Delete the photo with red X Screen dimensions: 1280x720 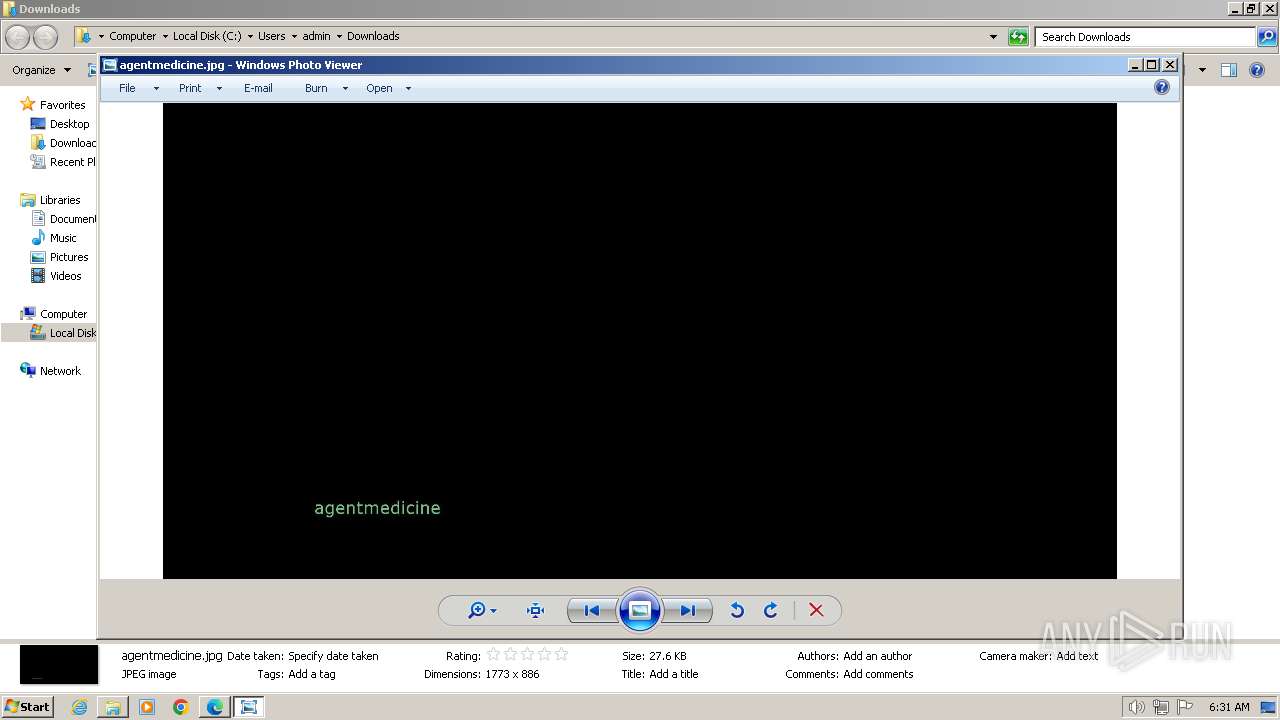816,610
